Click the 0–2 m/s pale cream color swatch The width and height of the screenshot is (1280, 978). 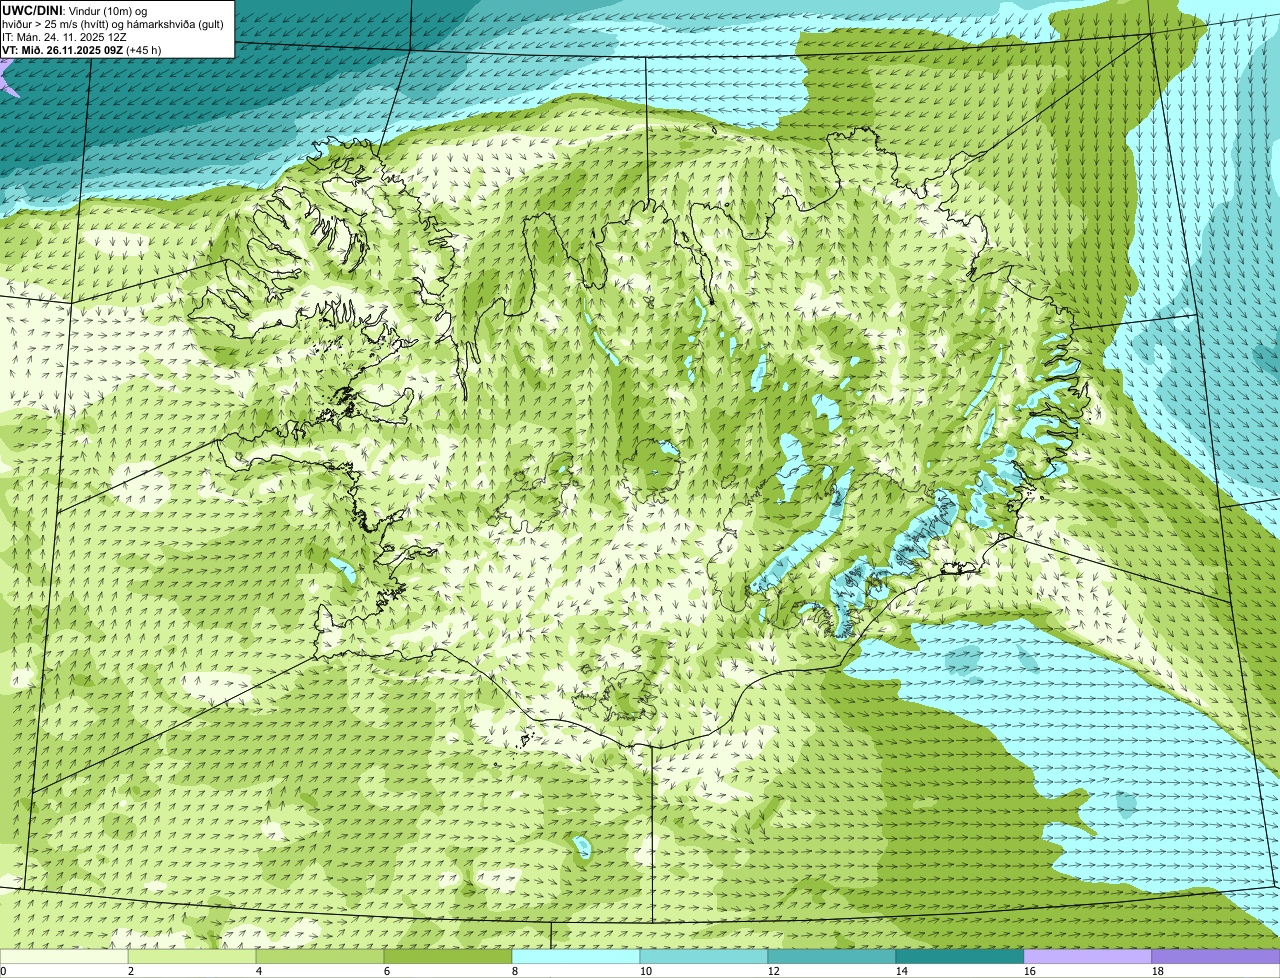click(x=64, y=956)
